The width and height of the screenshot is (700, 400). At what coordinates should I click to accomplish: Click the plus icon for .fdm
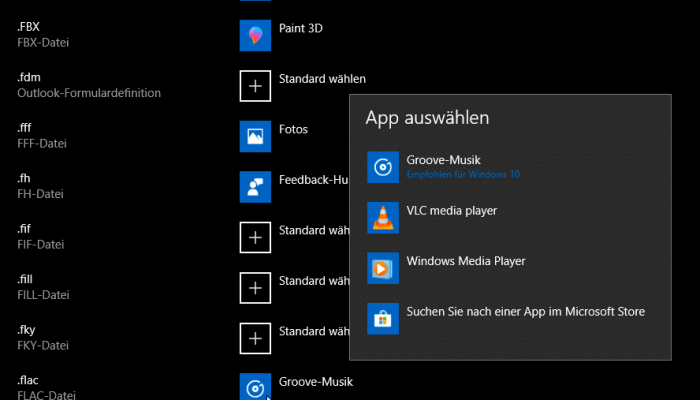[255, 86]
